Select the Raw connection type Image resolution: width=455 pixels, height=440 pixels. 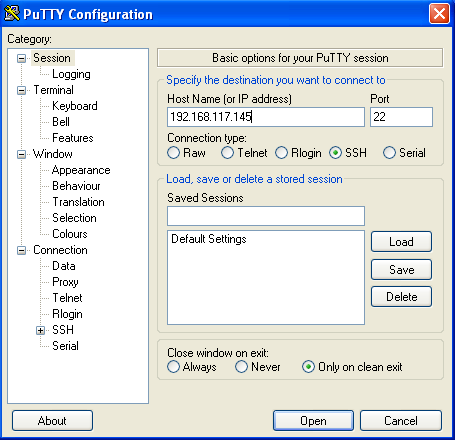(x=173, y=153)
